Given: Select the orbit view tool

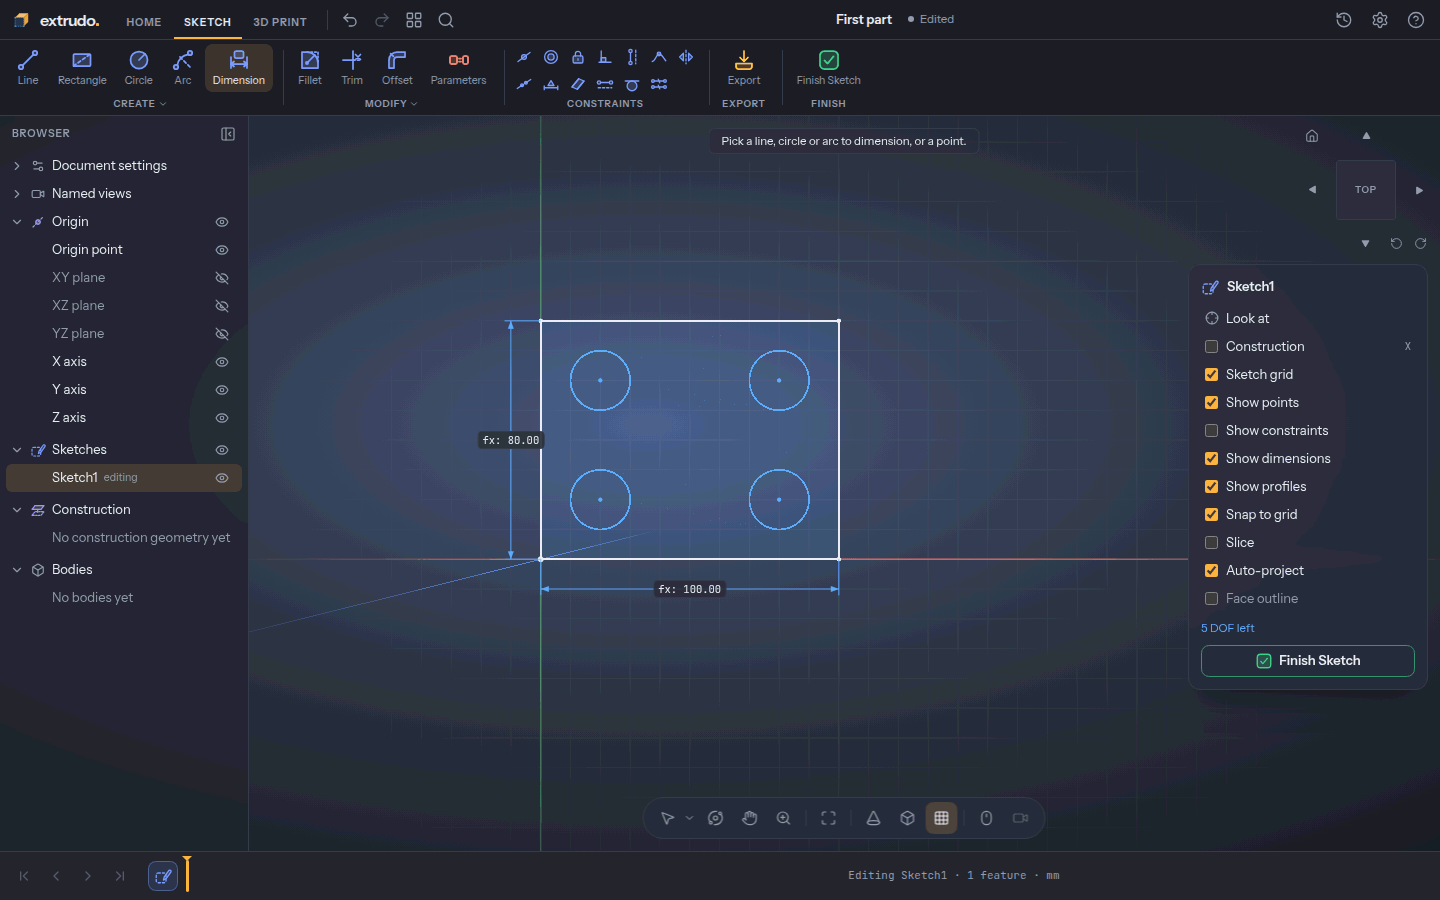Looking at the screenshot, I should click(715, 818).
